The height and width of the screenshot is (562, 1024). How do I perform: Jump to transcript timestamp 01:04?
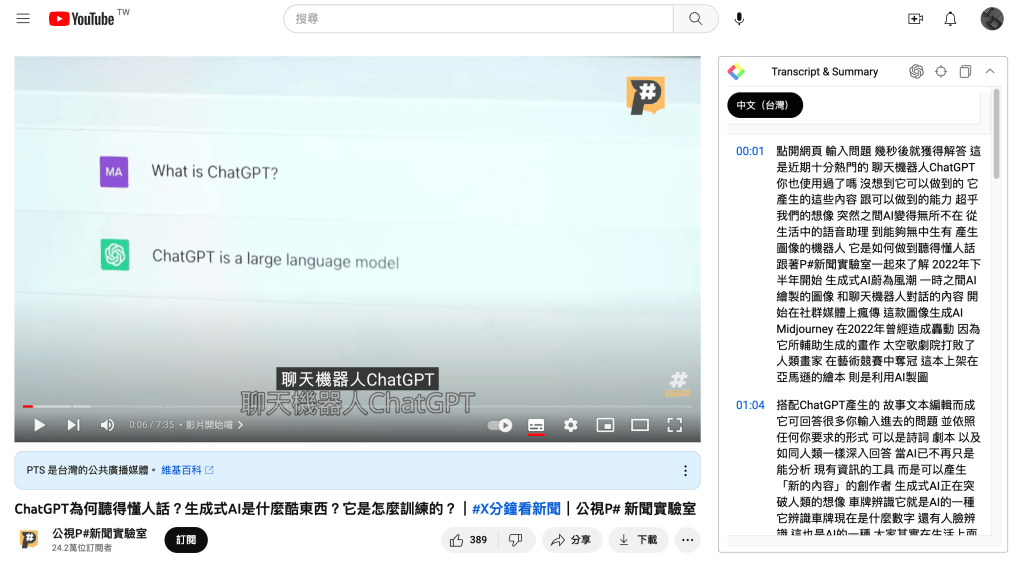[750, 405]
